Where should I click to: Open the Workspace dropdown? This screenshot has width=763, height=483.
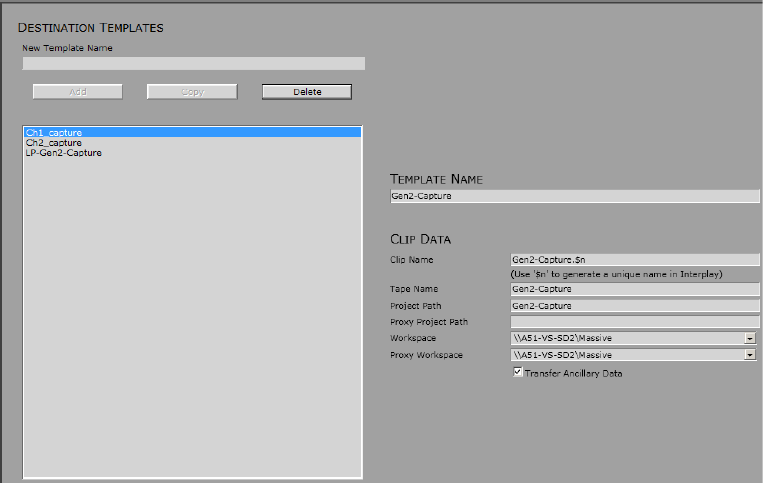click(750, 339)
